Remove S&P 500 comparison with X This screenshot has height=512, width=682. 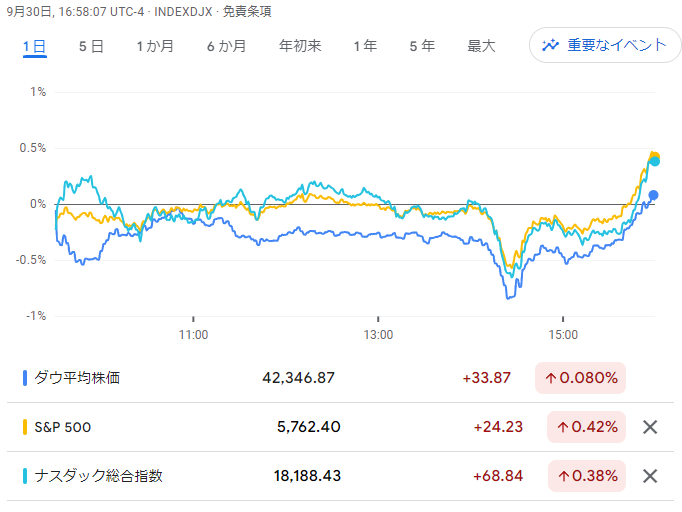coord(650,427)
